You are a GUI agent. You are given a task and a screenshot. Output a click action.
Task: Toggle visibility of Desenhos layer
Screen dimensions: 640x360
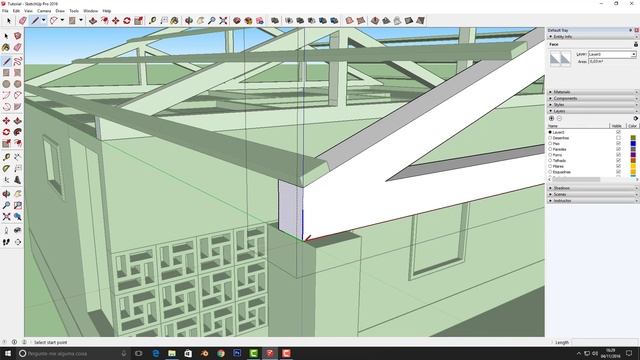point(618,138)
